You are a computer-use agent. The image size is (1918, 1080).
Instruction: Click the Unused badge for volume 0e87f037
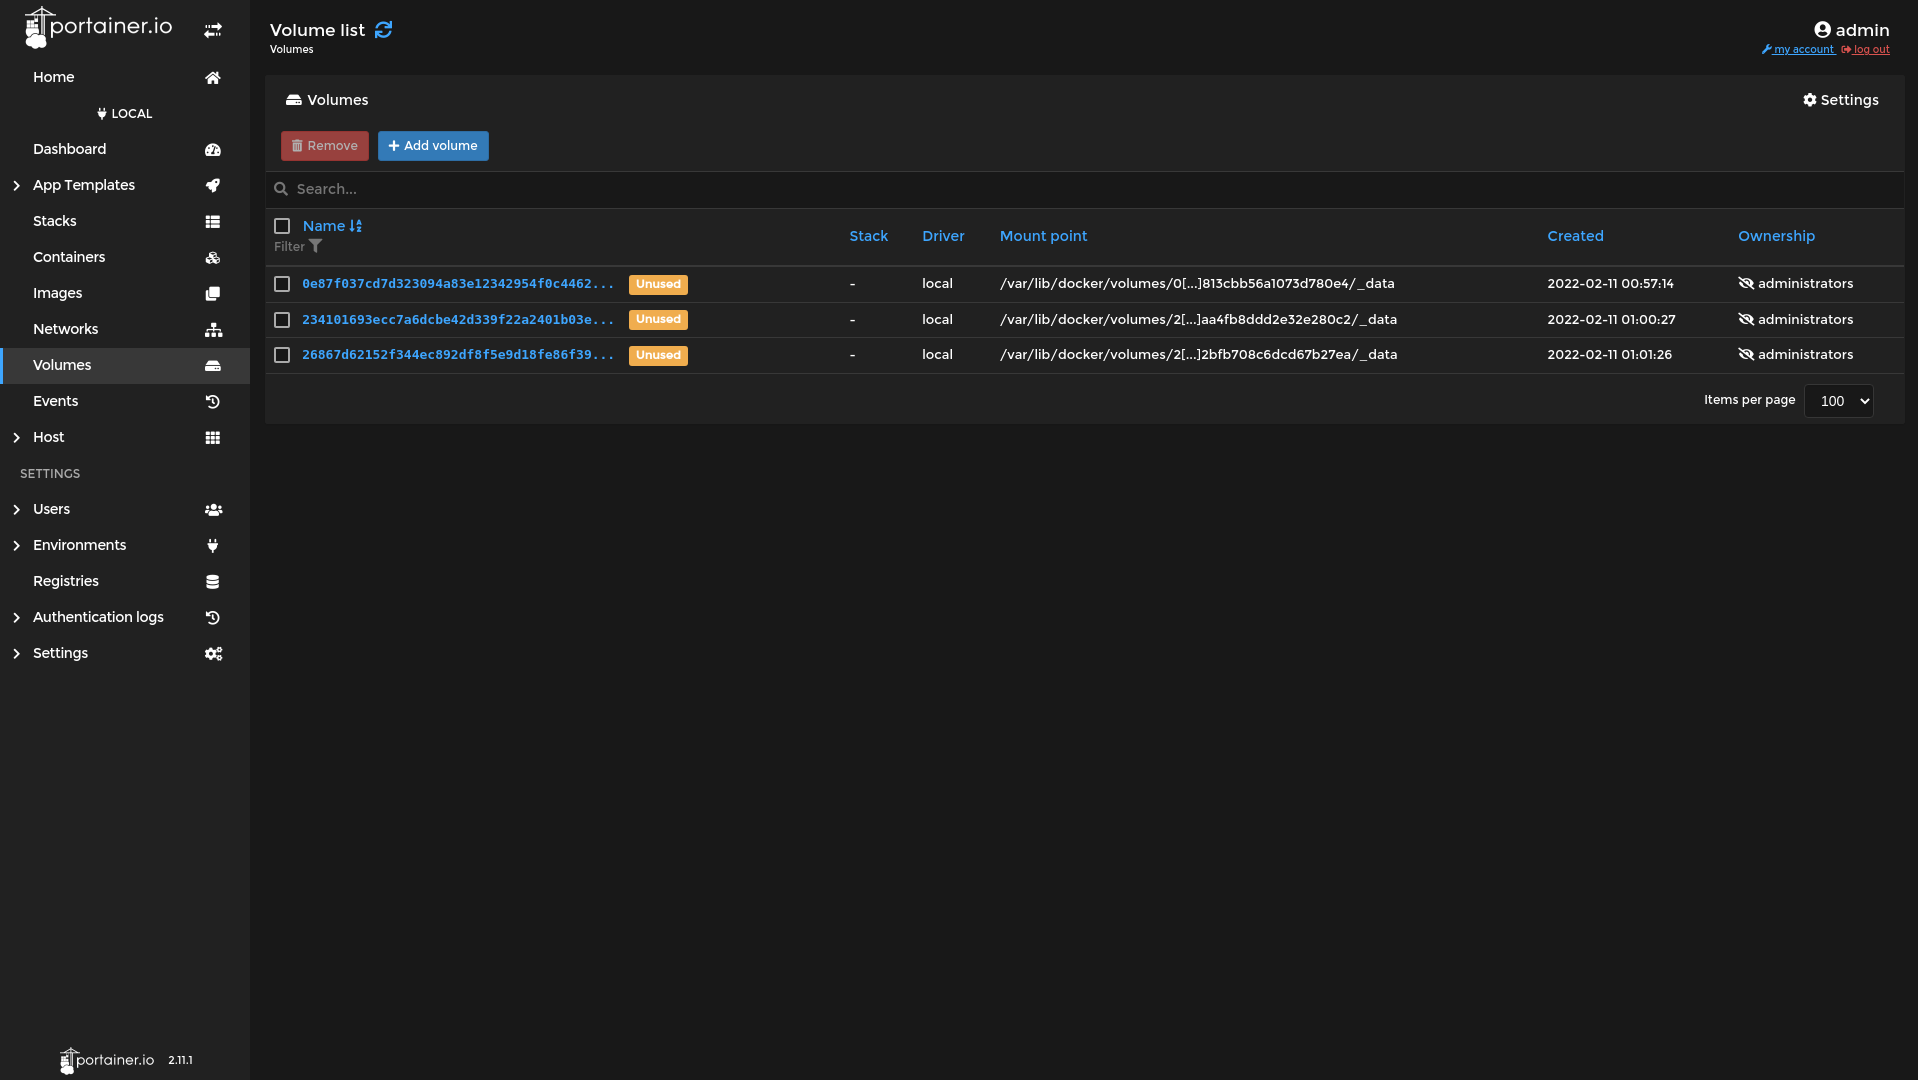coord(658,284)
